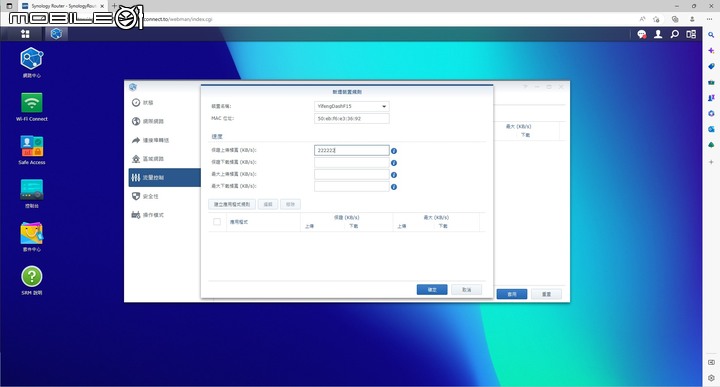Open the Network Center (網路中心) desktop icon
Image resolution: width=720 pixels, height=387 pixels.
point(32,62)
